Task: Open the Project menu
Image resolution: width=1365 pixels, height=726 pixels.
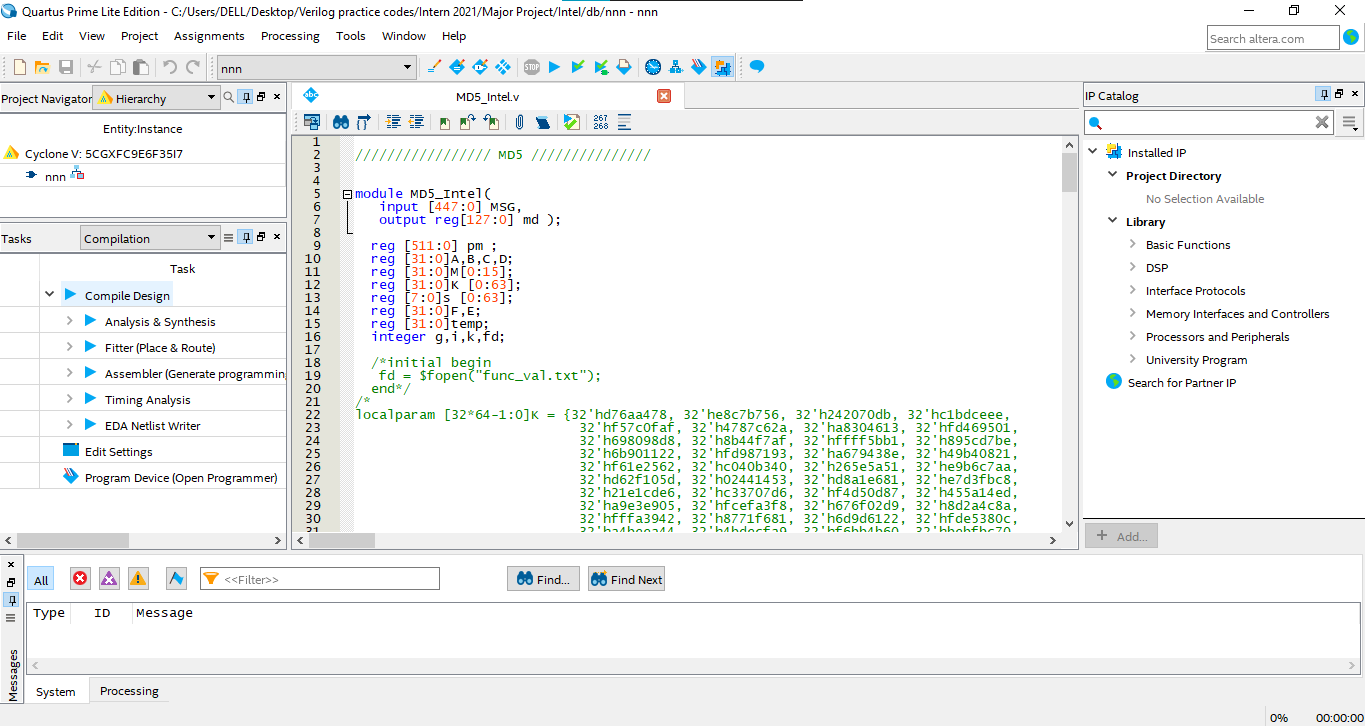Action: tap(140, 36)
